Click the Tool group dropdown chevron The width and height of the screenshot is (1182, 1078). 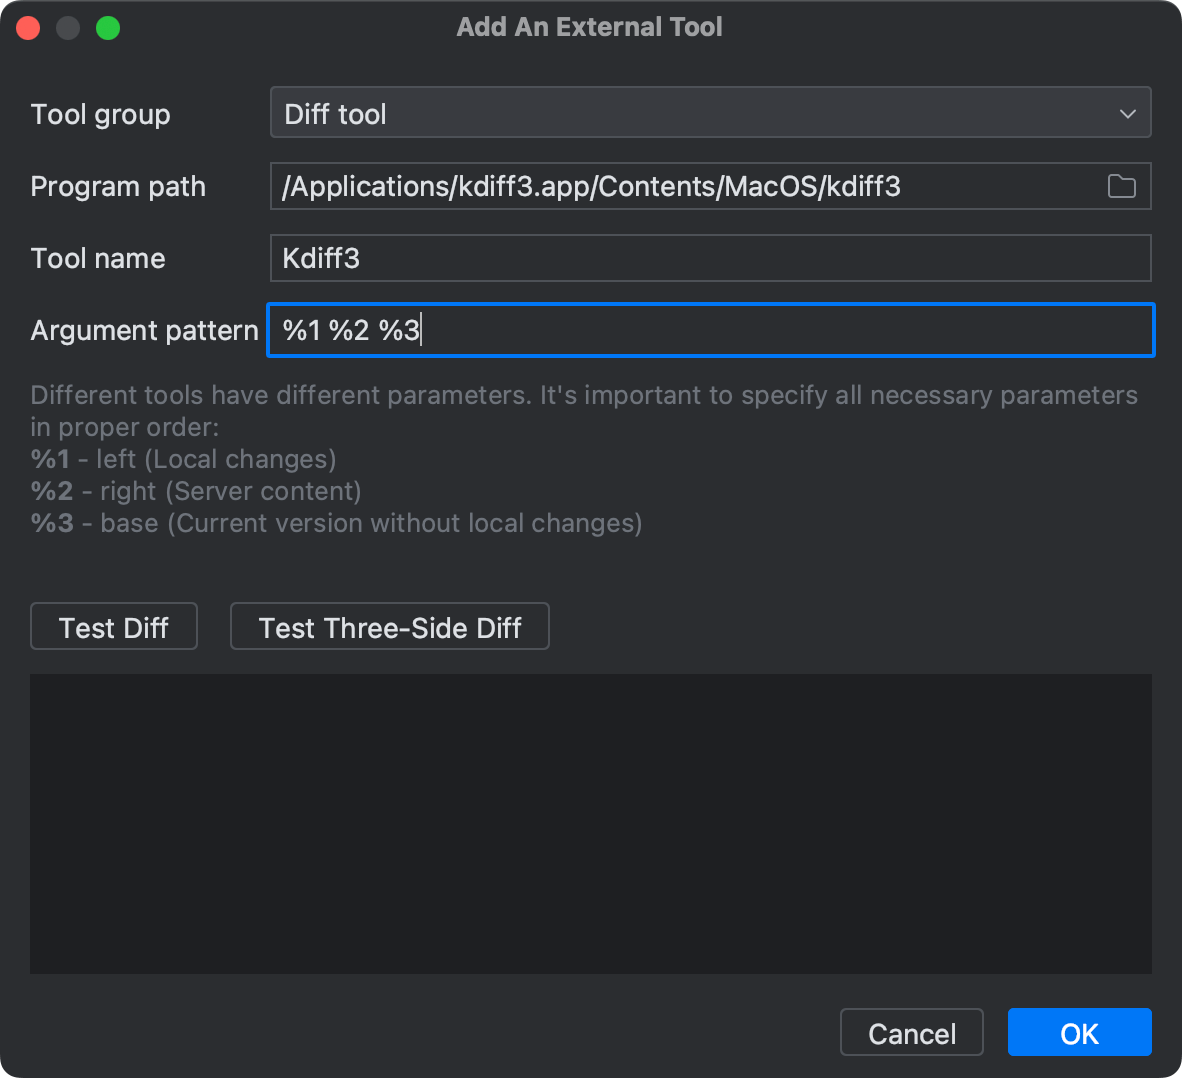coord(1127,112)
